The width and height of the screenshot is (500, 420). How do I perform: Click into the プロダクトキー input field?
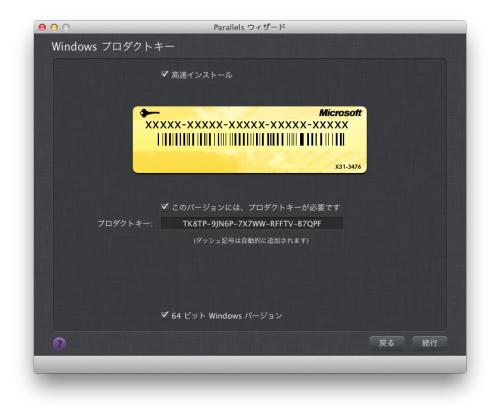[x=252, y=223]
